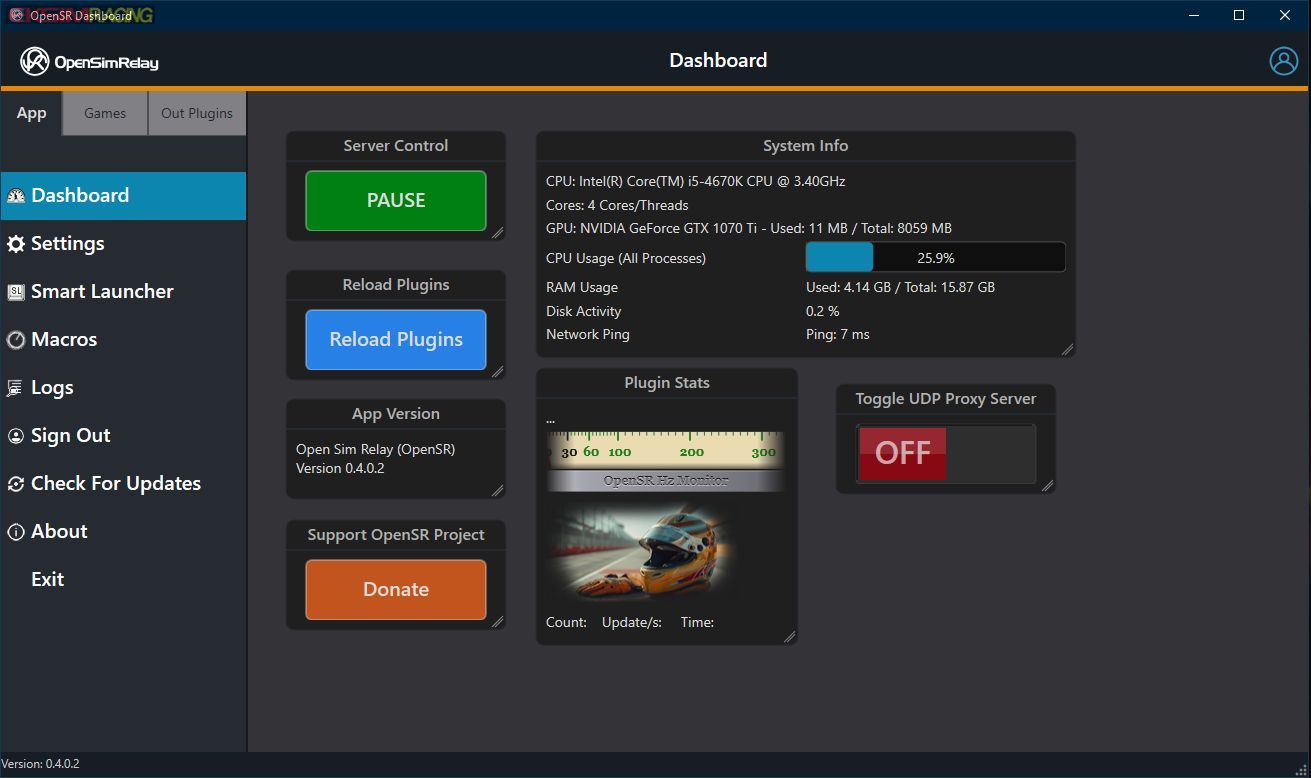Viewport: 1311px width, 778px height.
Task: Click the Settings gear icon
Action: pos(16,244)
